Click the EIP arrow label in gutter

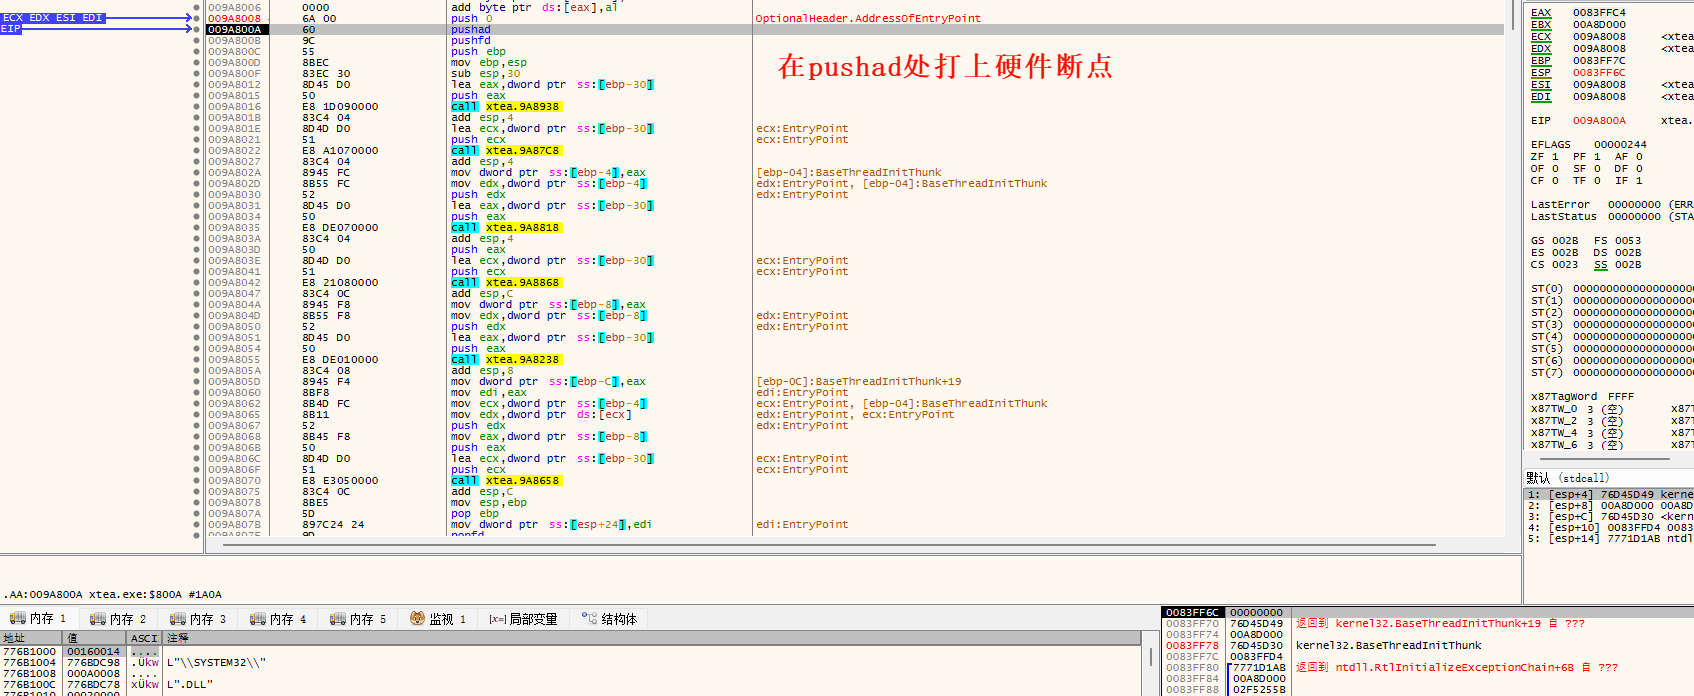tap(11, 29)
